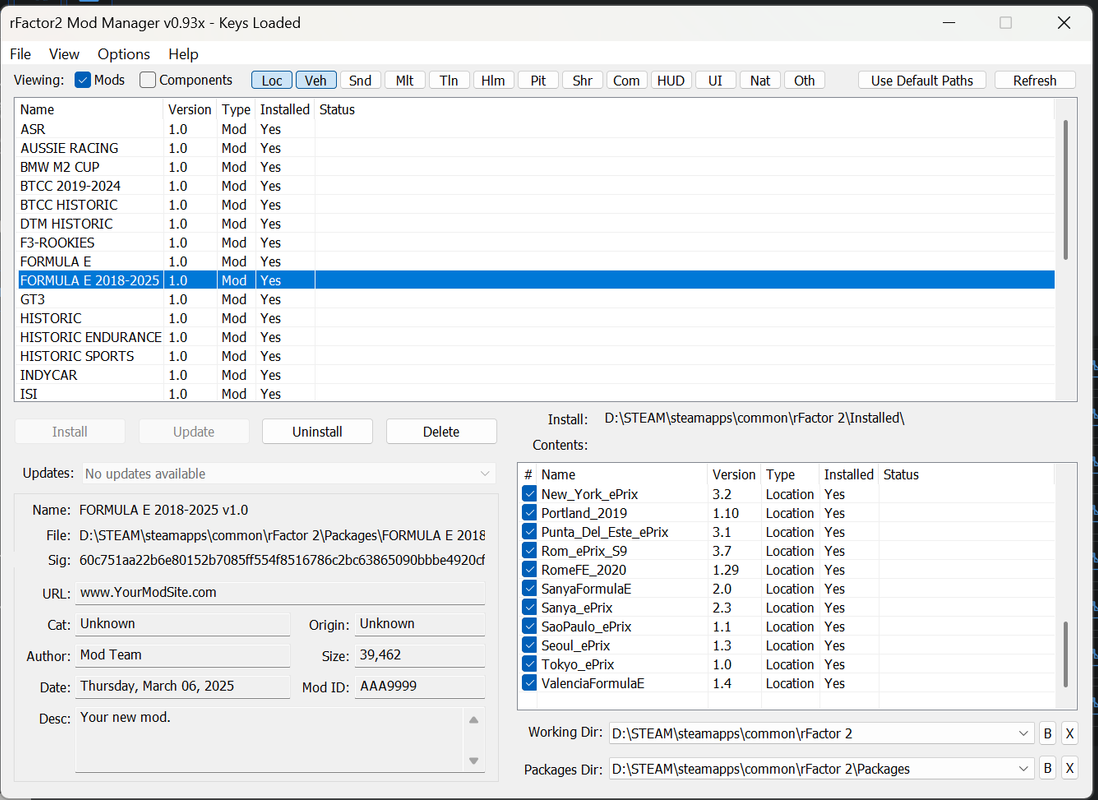Toggle the Loc filter button
The height and width of the screenshot is (800, 1098).
tap(272, 81)
